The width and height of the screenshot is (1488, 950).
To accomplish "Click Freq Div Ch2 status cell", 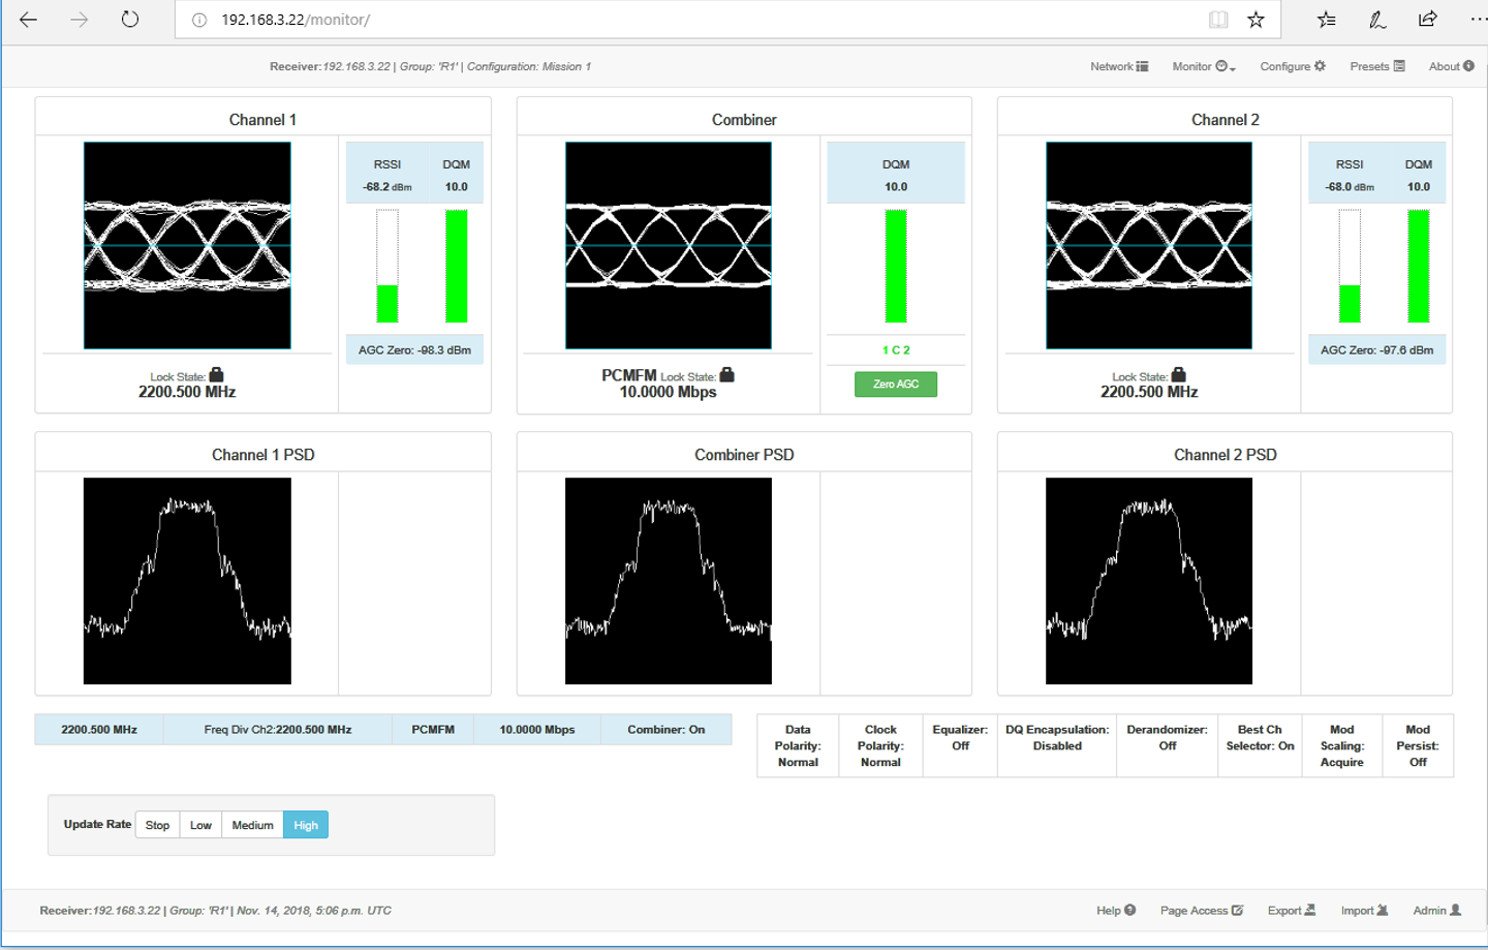I will coord(278,729).
